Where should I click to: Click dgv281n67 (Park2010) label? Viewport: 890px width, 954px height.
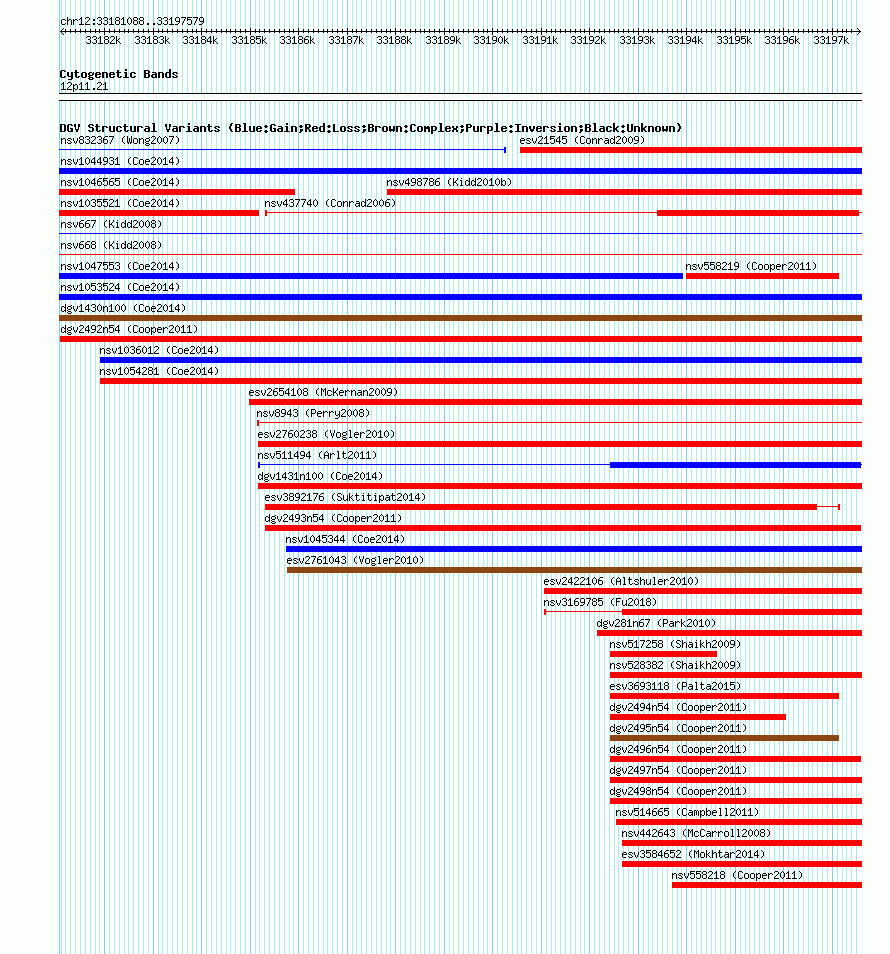pos(656,623)
